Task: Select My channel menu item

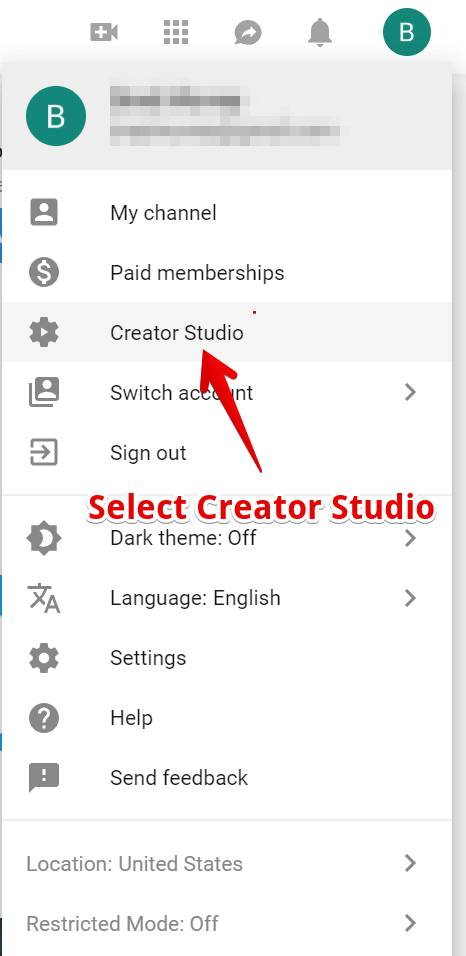Action: 227,213
